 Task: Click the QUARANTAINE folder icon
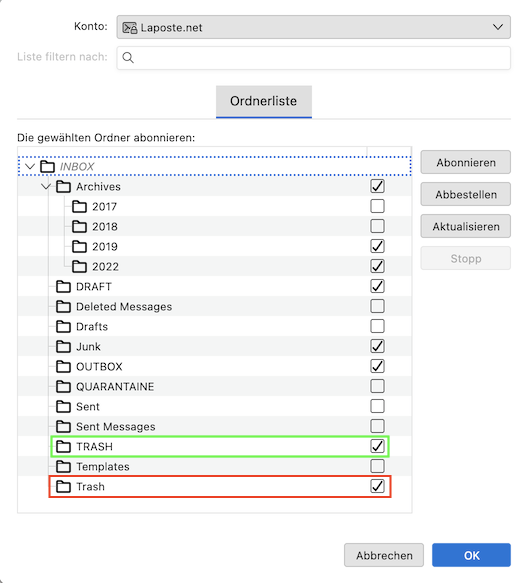pos(63,387)
